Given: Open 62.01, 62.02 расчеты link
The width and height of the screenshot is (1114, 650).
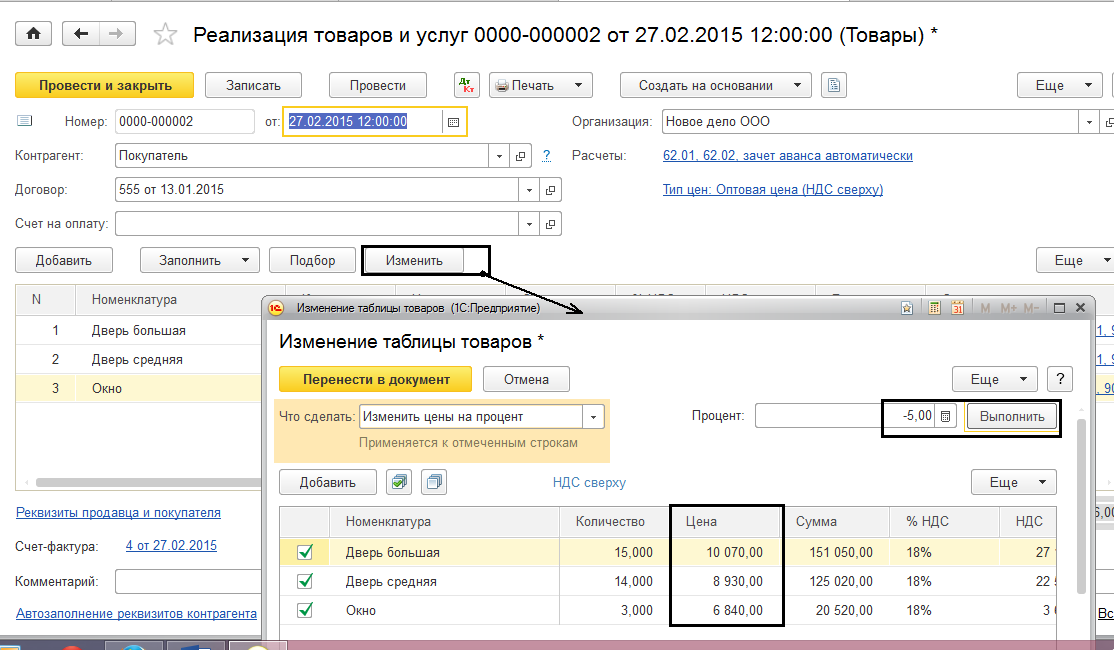Looking at the screenshot, I should [788, 156].
